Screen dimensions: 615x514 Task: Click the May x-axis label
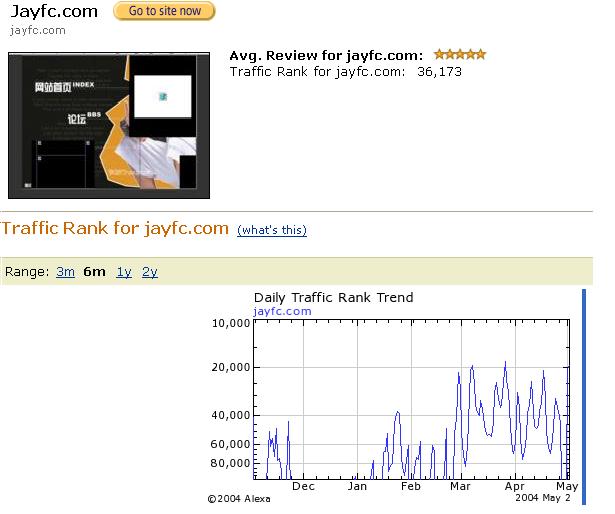(x=567, y=487)
